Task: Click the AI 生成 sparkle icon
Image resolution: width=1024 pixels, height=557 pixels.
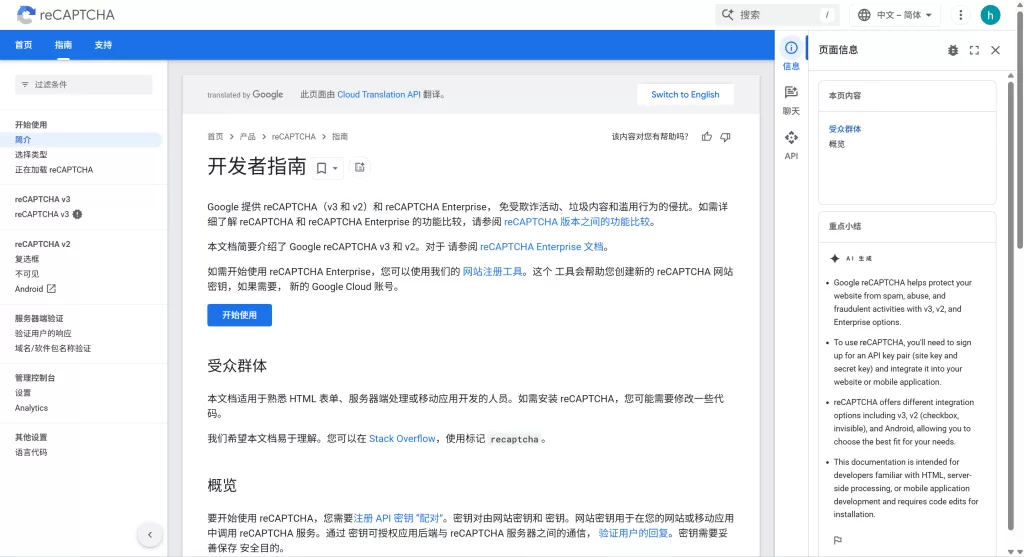Action: (x=835, y=259)
